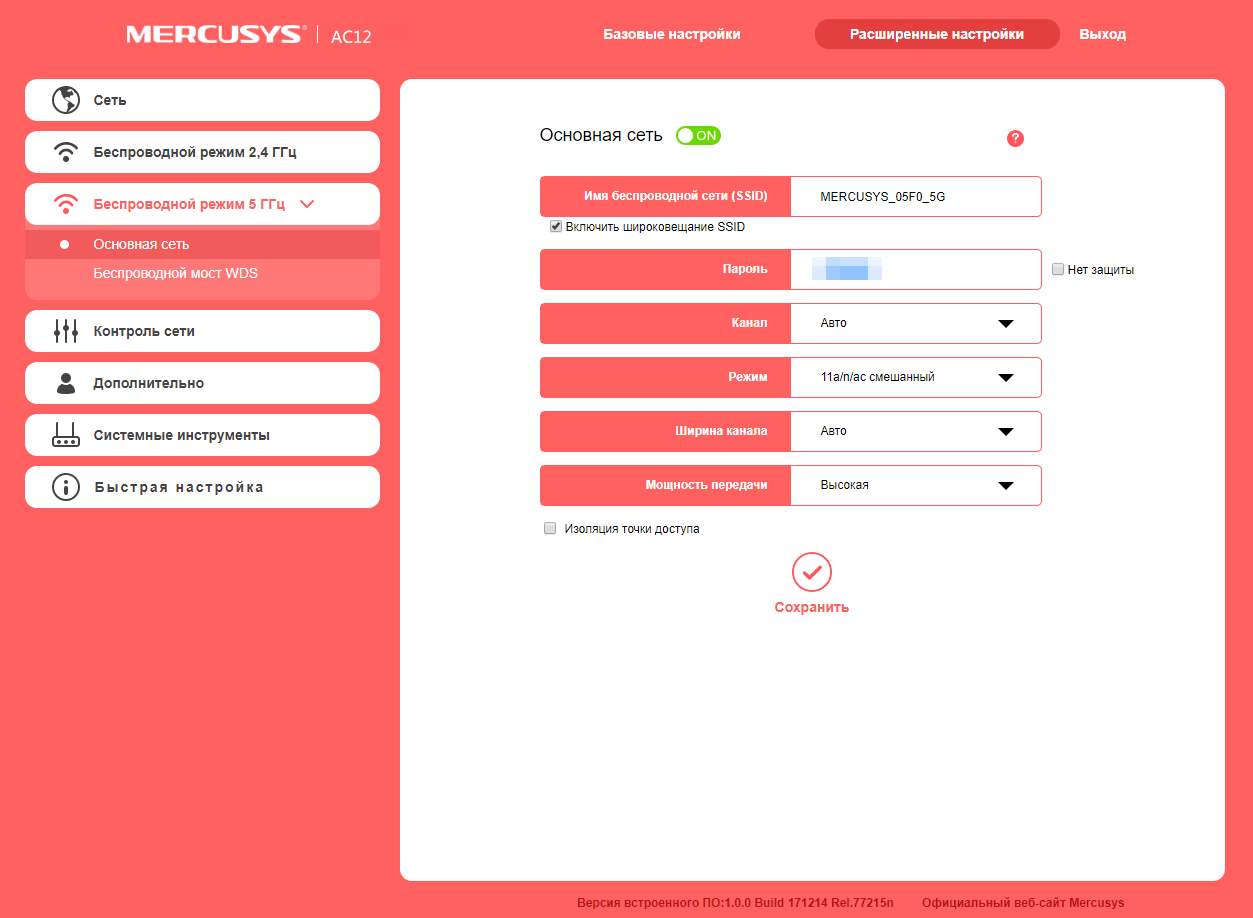1253x918 pixels.
Task: Uncheck Включить широковещание SSID checkbox
Action: point(556,227)
